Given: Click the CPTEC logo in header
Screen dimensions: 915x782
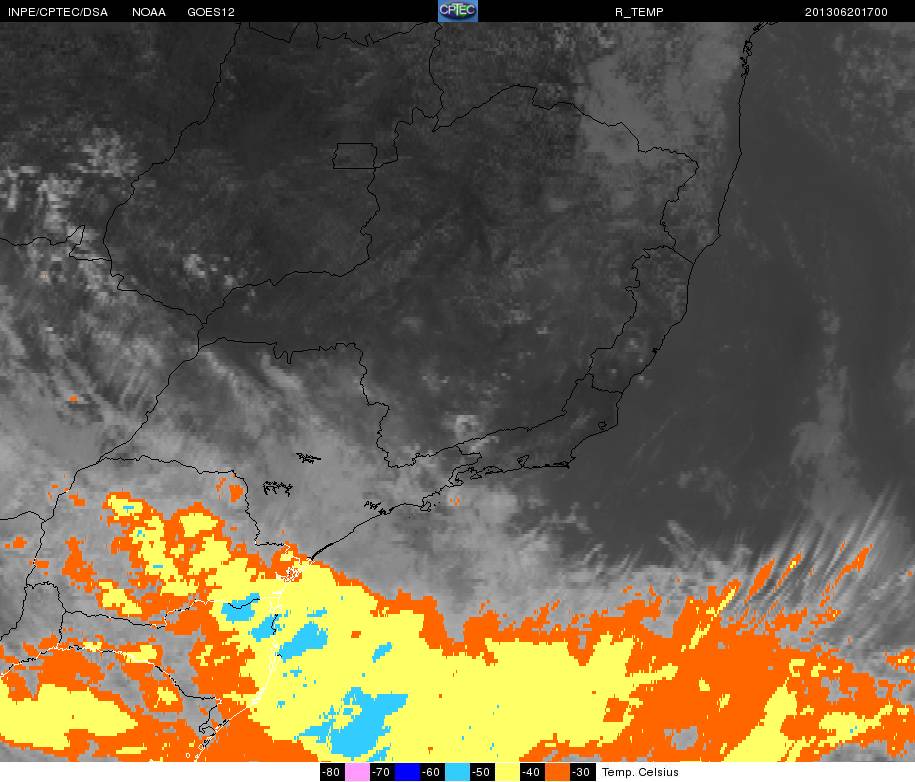Looking at the screenshot, I should point(458,11).
